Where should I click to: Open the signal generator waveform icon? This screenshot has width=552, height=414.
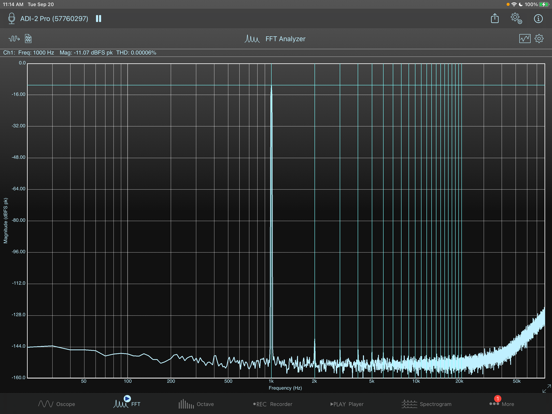(14, 38)
